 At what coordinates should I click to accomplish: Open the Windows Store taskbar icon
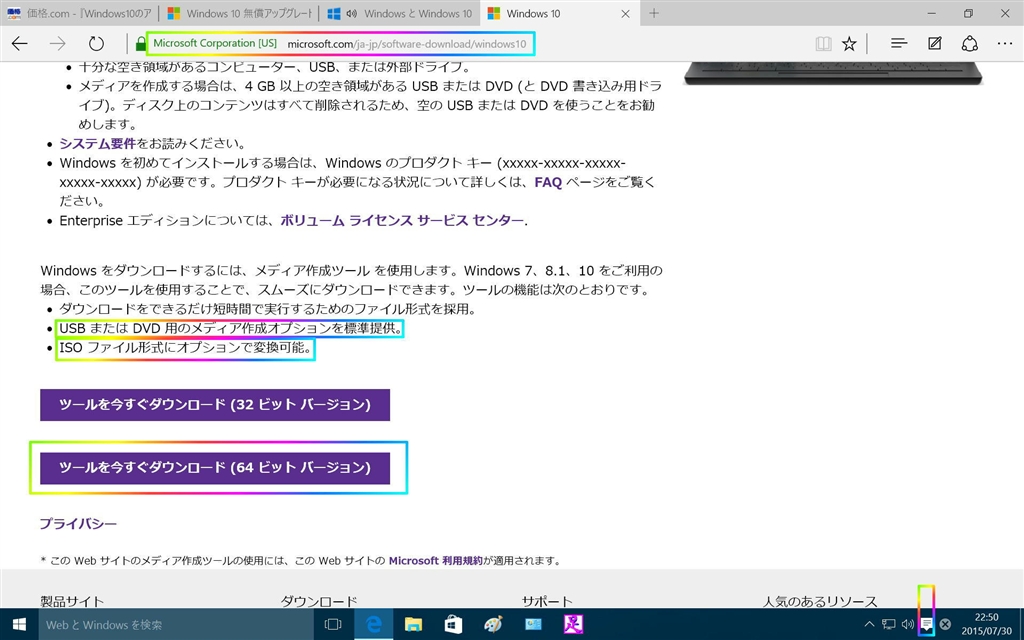[453, 624]
